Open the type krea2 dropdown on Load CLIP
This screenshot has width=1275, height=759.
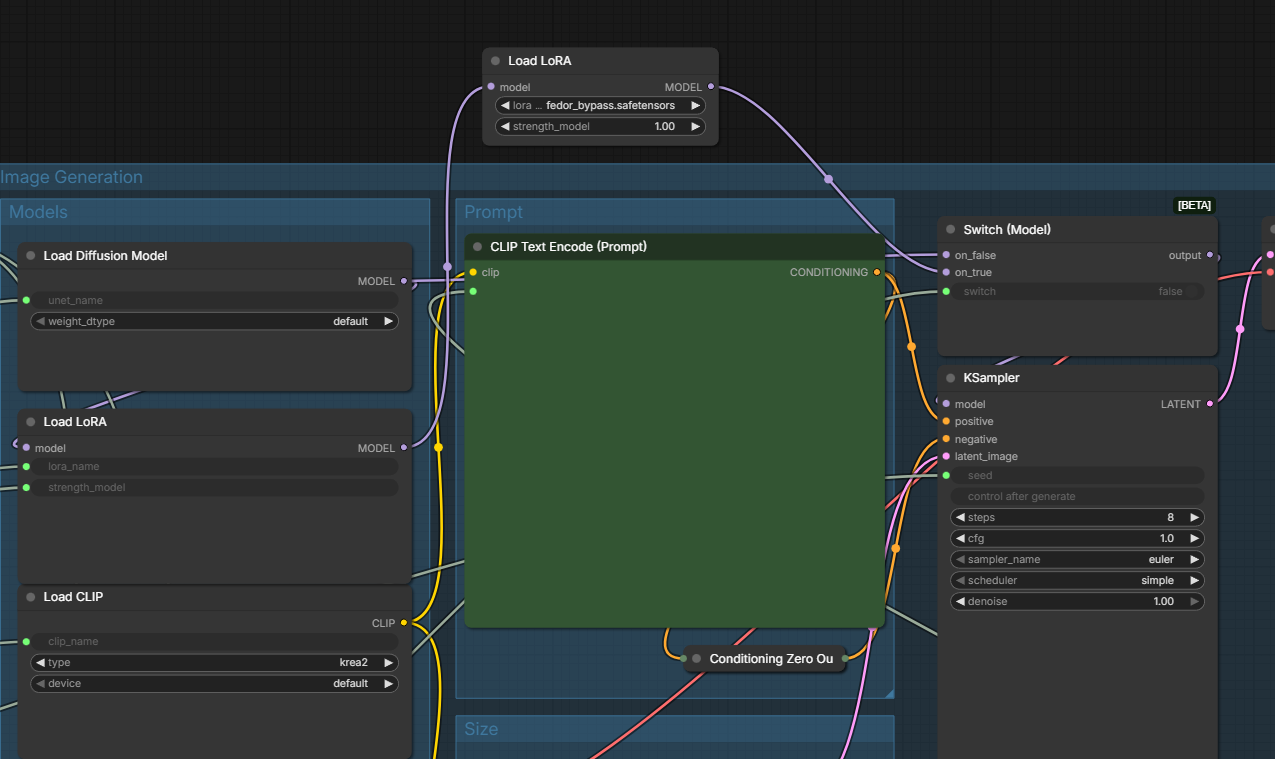click(x=214, y=663)
